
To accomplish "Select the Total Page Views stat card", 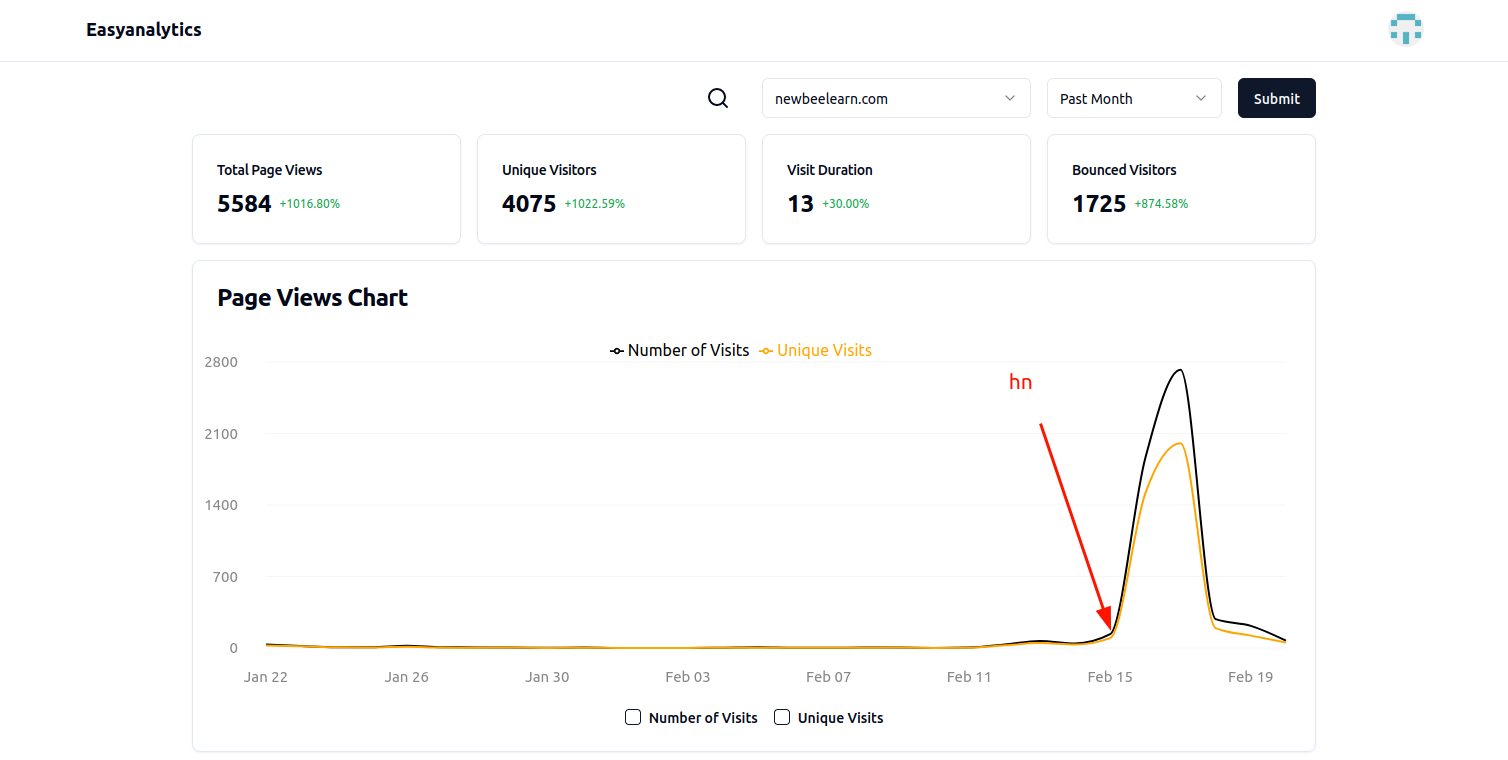I will coord(326,189).
